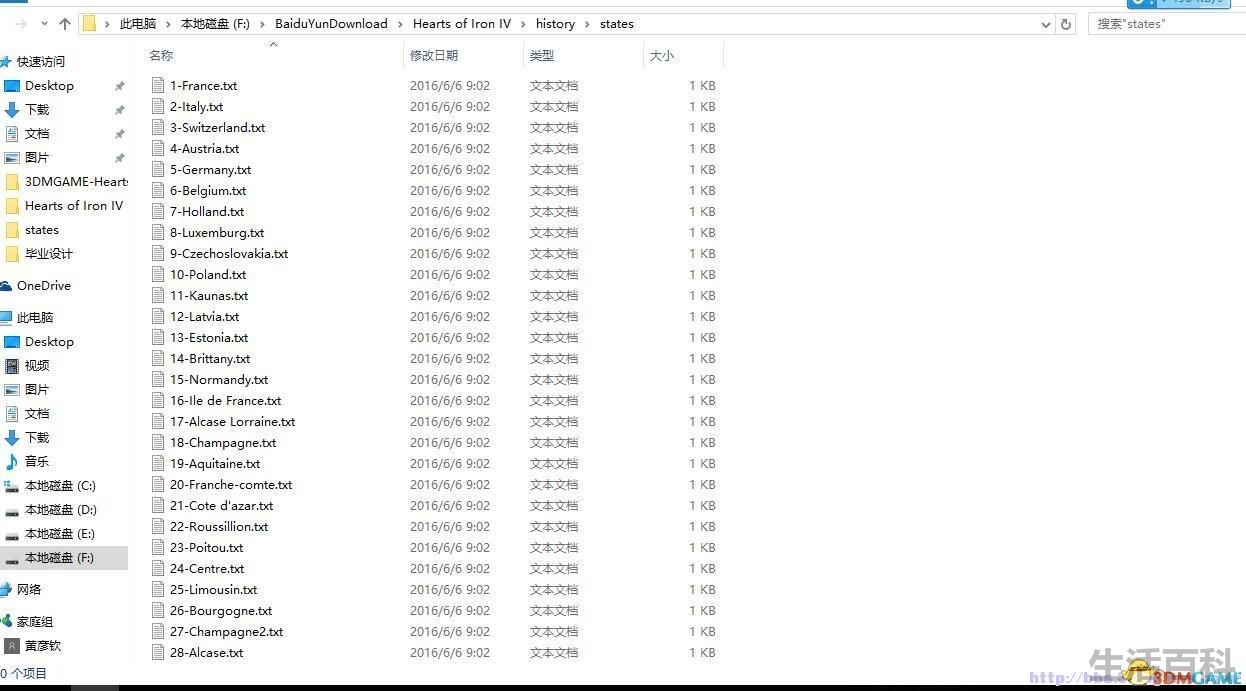Click the search "states" input box

point(1167,24)
